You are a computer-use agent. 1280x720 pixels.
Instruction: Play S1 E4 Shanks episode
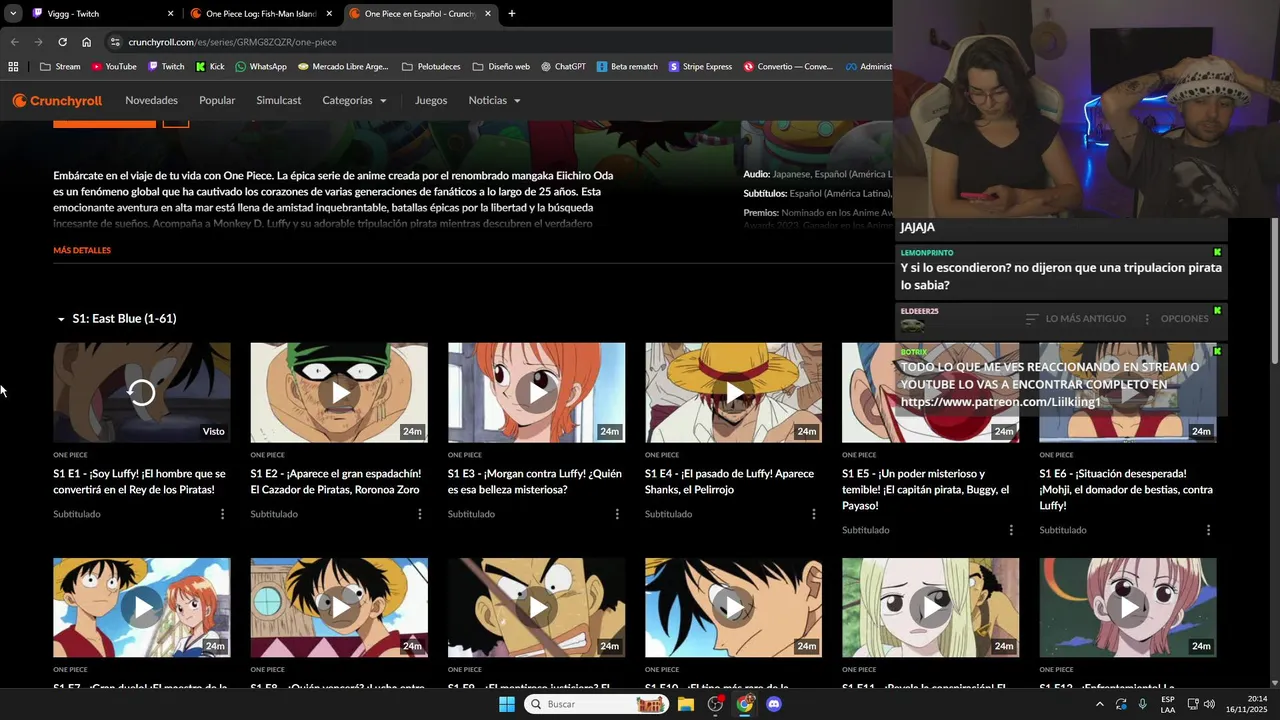pos(733,392)
